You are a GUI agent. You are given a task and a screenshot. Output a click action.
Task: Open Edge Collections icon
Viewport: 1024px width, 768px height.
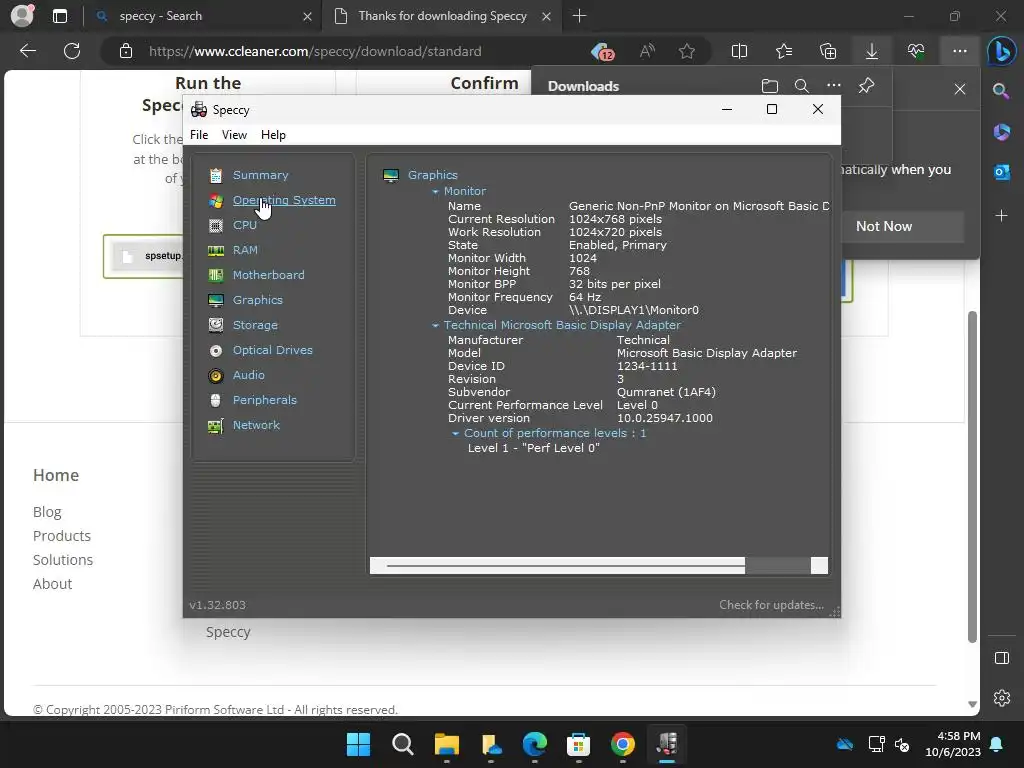pyautogui.click(x=828, y=51)
